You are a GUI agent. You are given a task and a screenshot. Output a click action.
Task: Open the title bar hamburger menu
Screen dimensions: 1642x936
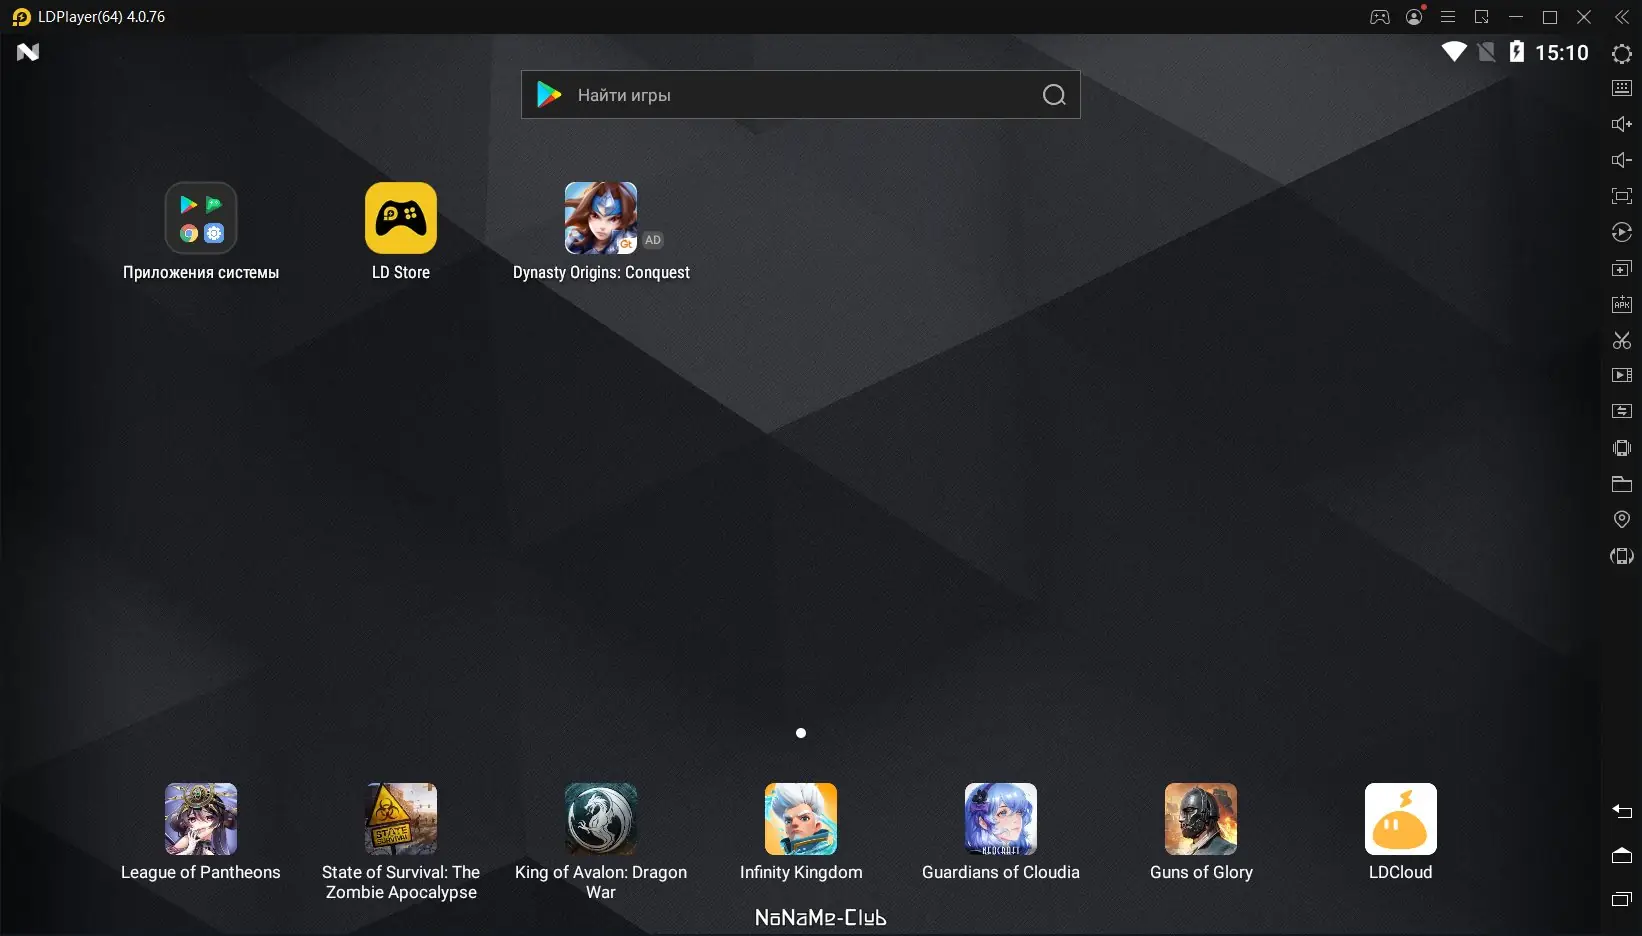click(1448, 17)
